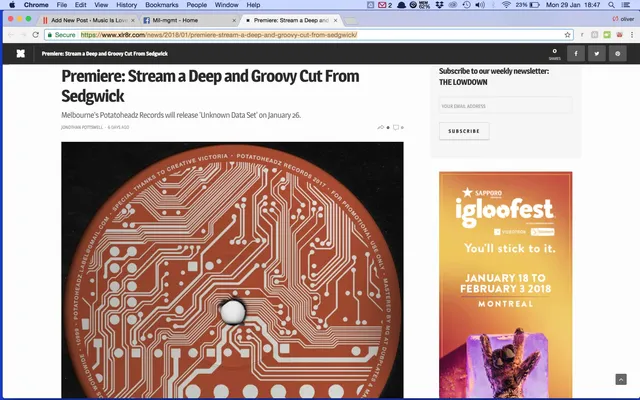
Task: Click the Igloofest advertisement banner
Action: [x=505, y=284]
